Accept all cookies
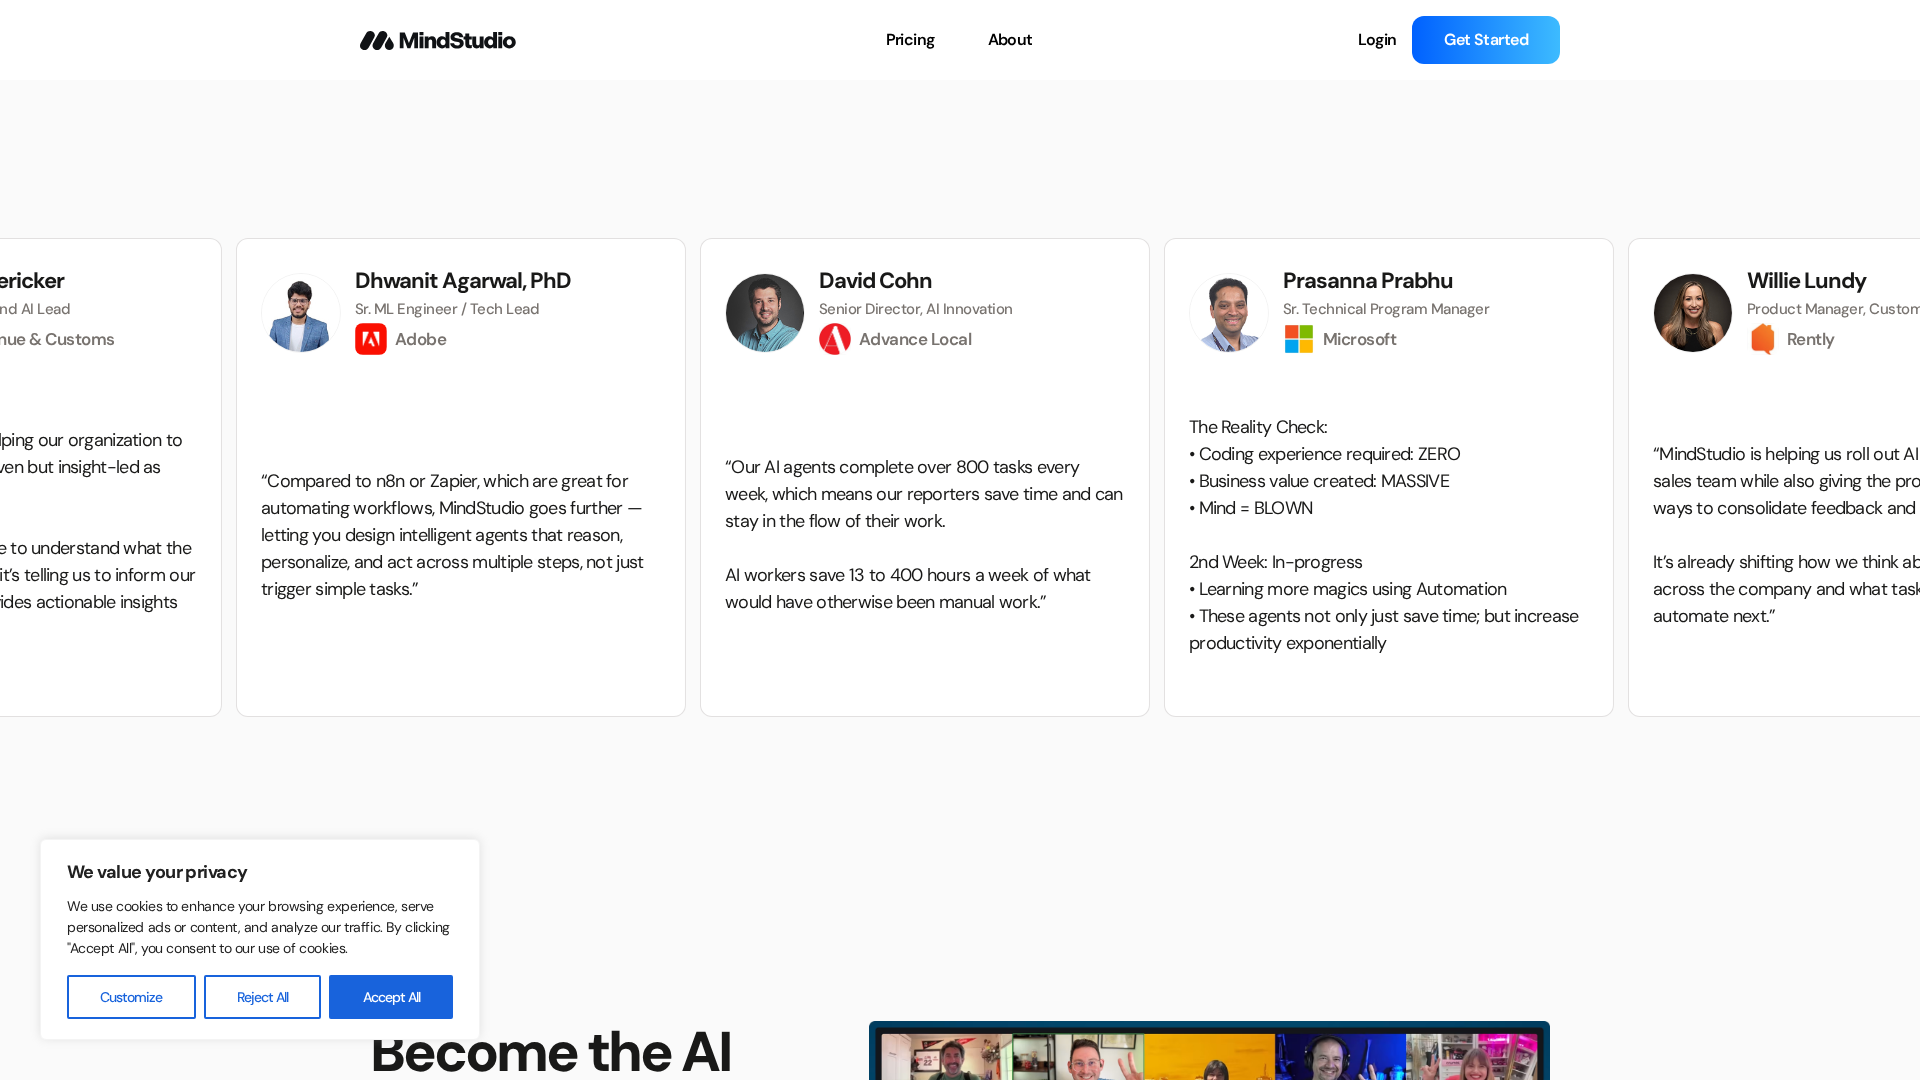The image size is (1920, 1080). tap(391, 997)
